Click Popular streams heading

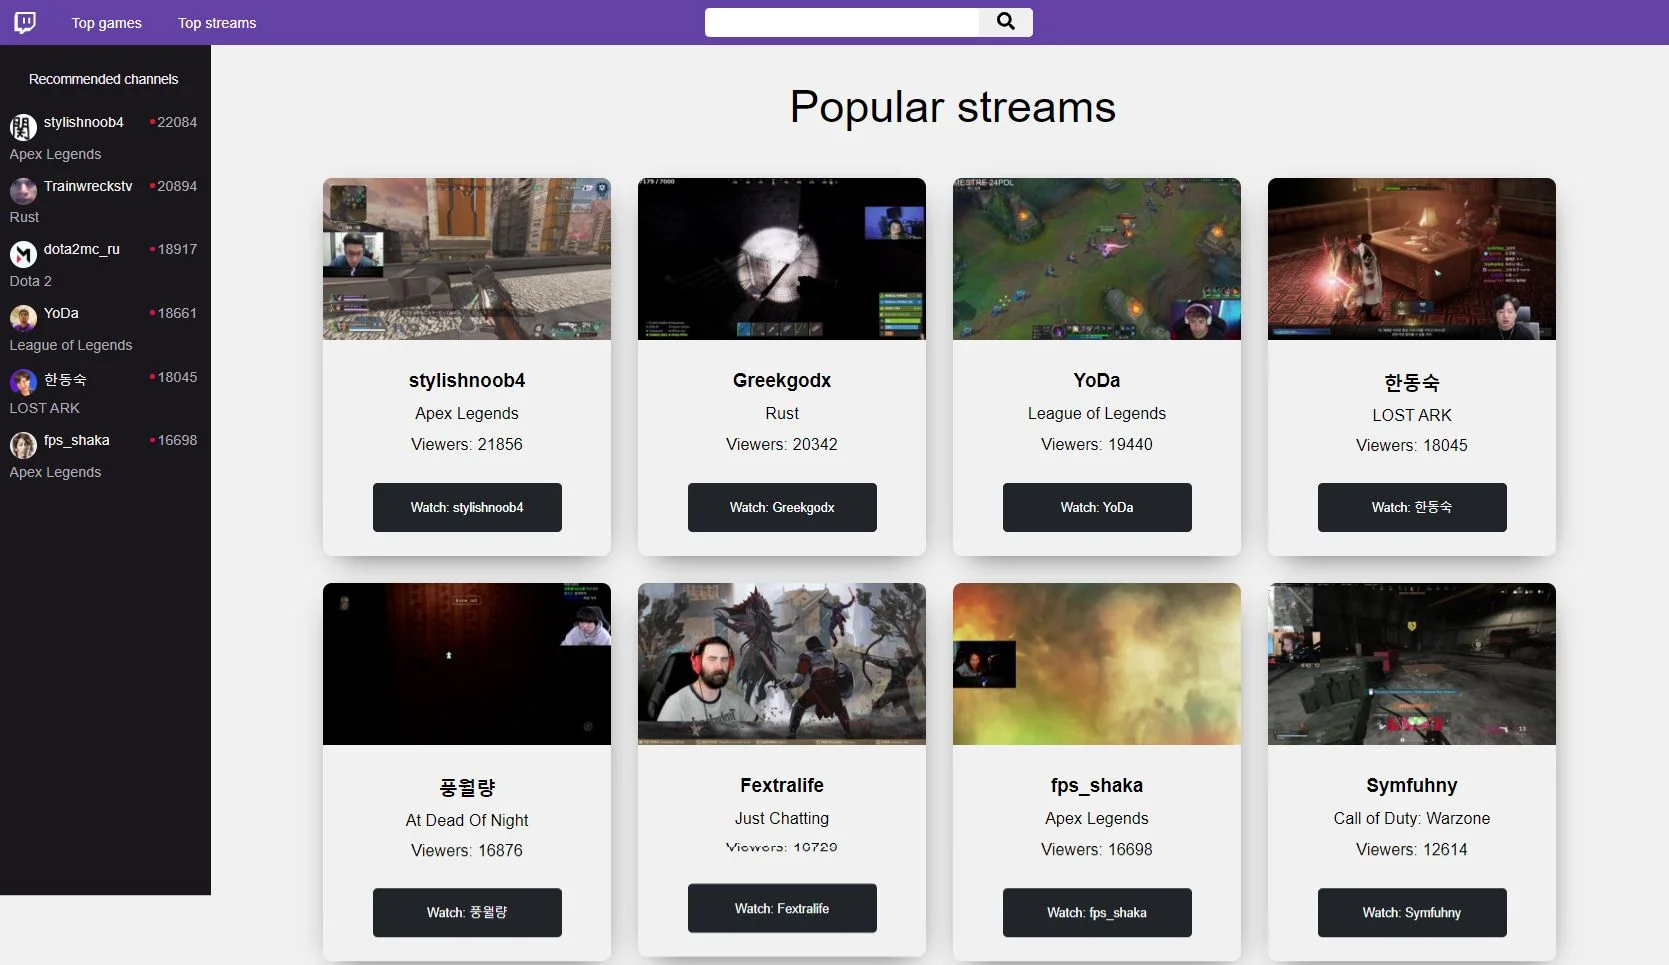[953, 107]
